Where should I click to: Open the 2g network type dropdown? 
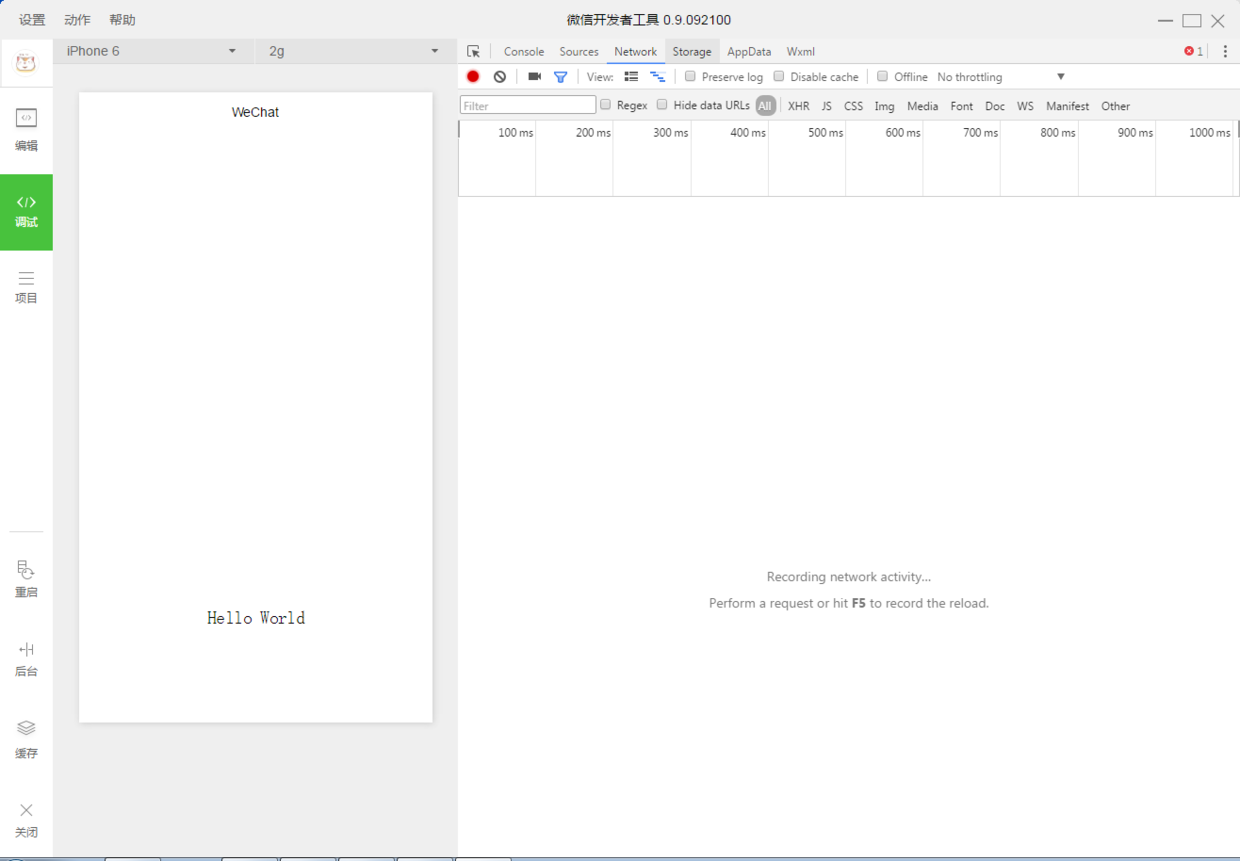pos(354,51)
